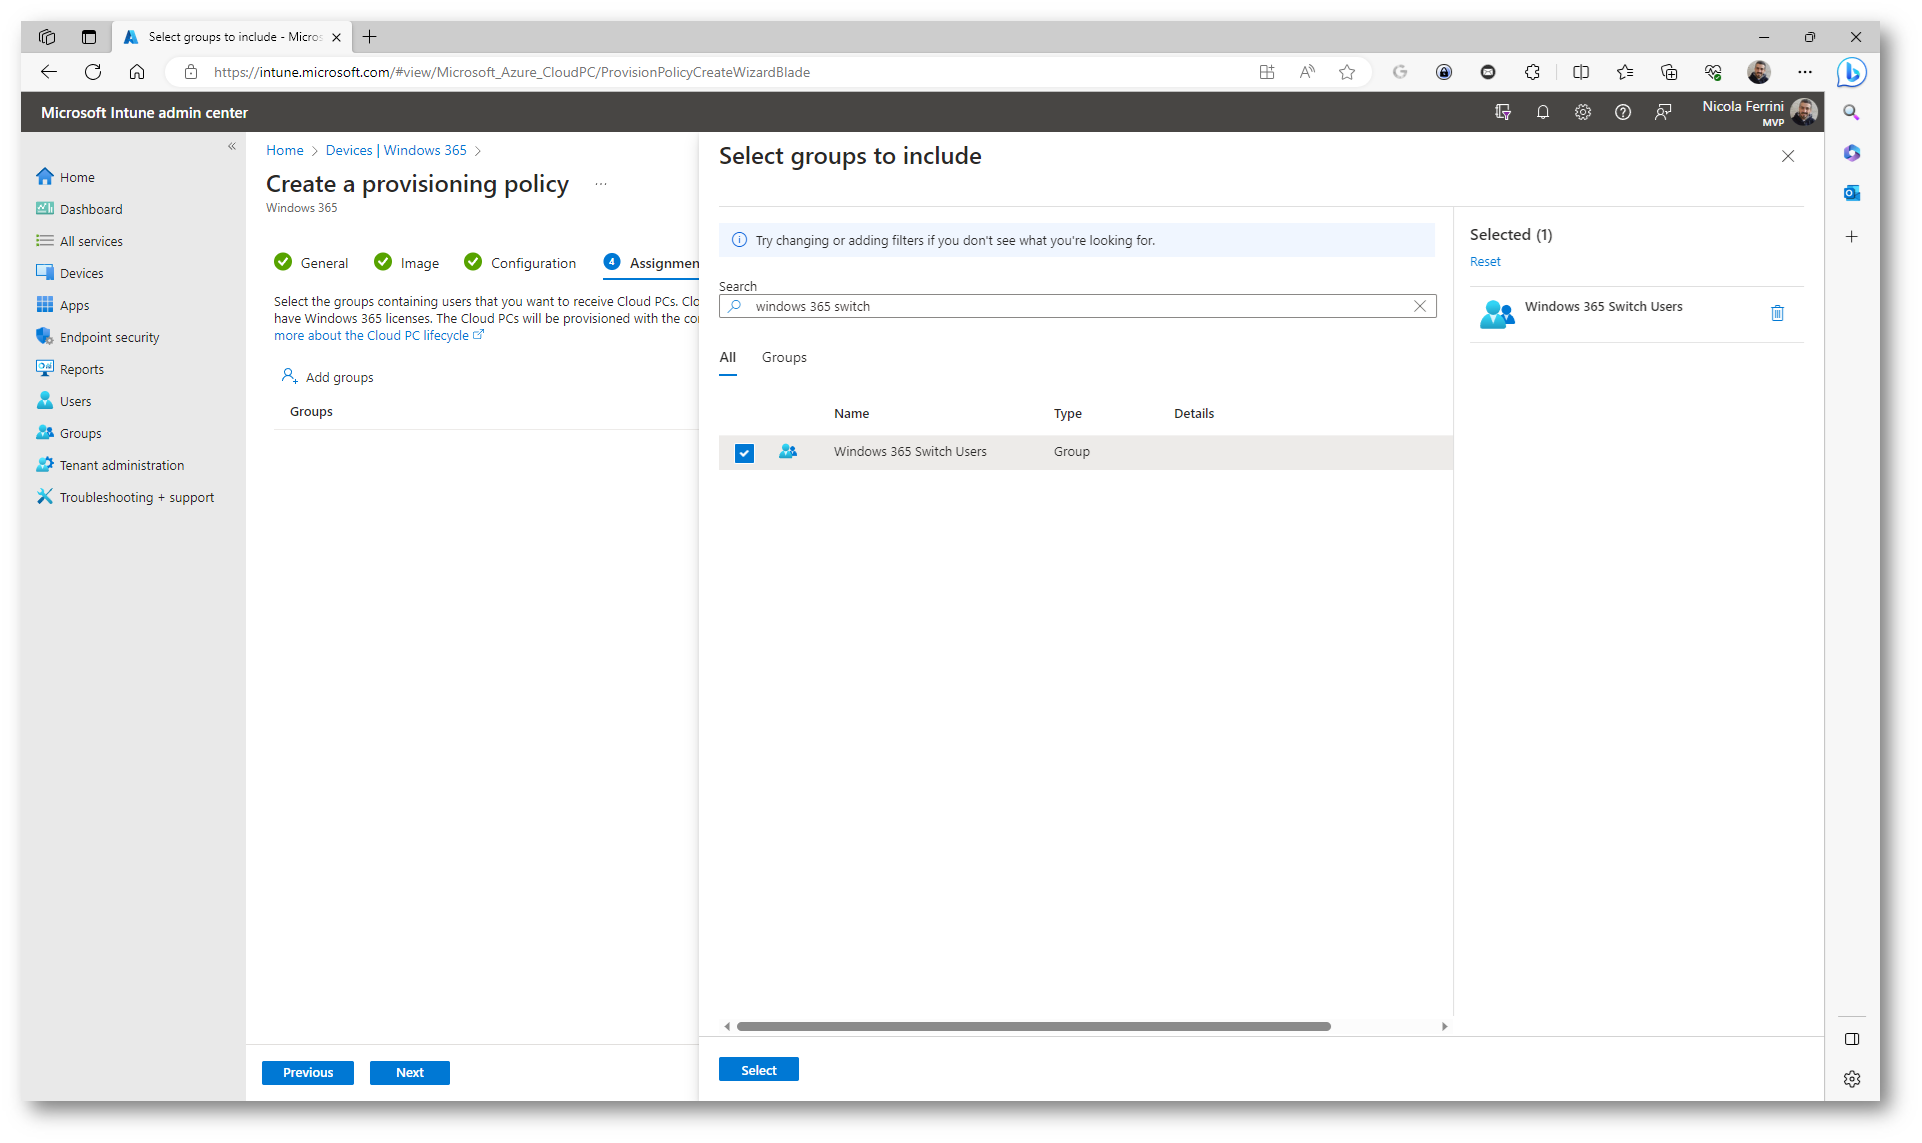The height and width of the screenshot is (1143, 1922).
Task: Open the browser favorites list icon
Action: point(1625,72)
